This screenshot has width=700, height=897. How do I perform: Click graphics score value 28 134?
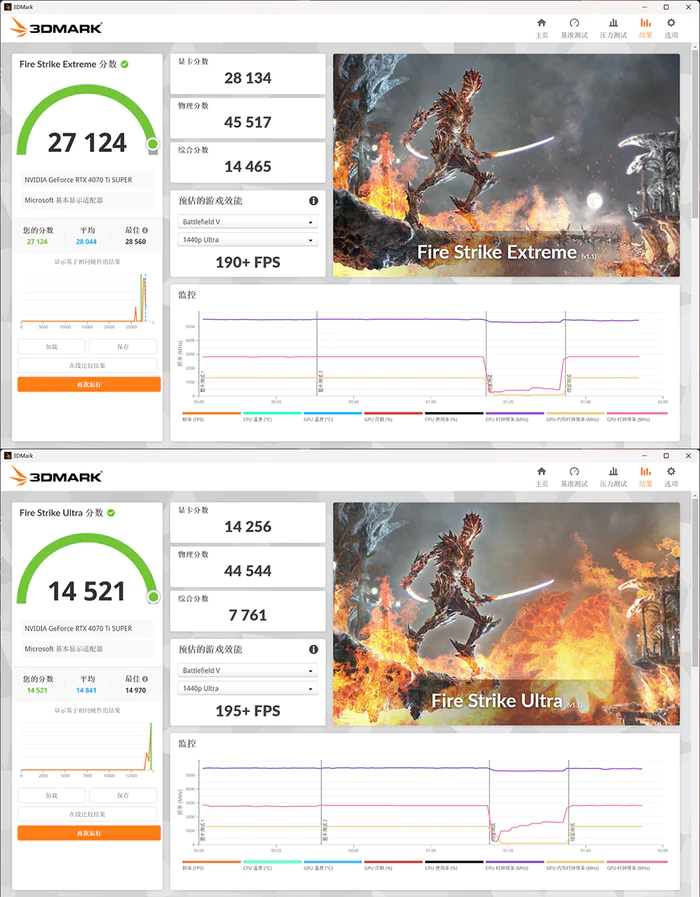point(248,78)
